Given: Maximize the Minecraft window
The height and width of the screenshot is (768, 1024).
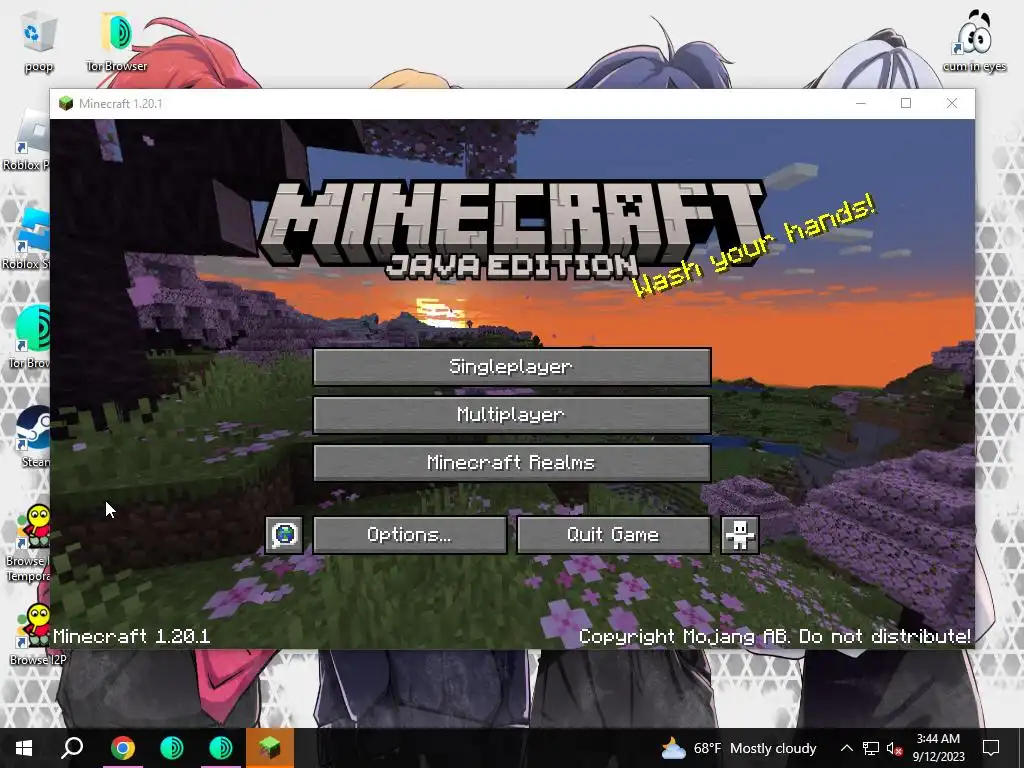Looking at the screenshot, I should (x=906, y=103).
